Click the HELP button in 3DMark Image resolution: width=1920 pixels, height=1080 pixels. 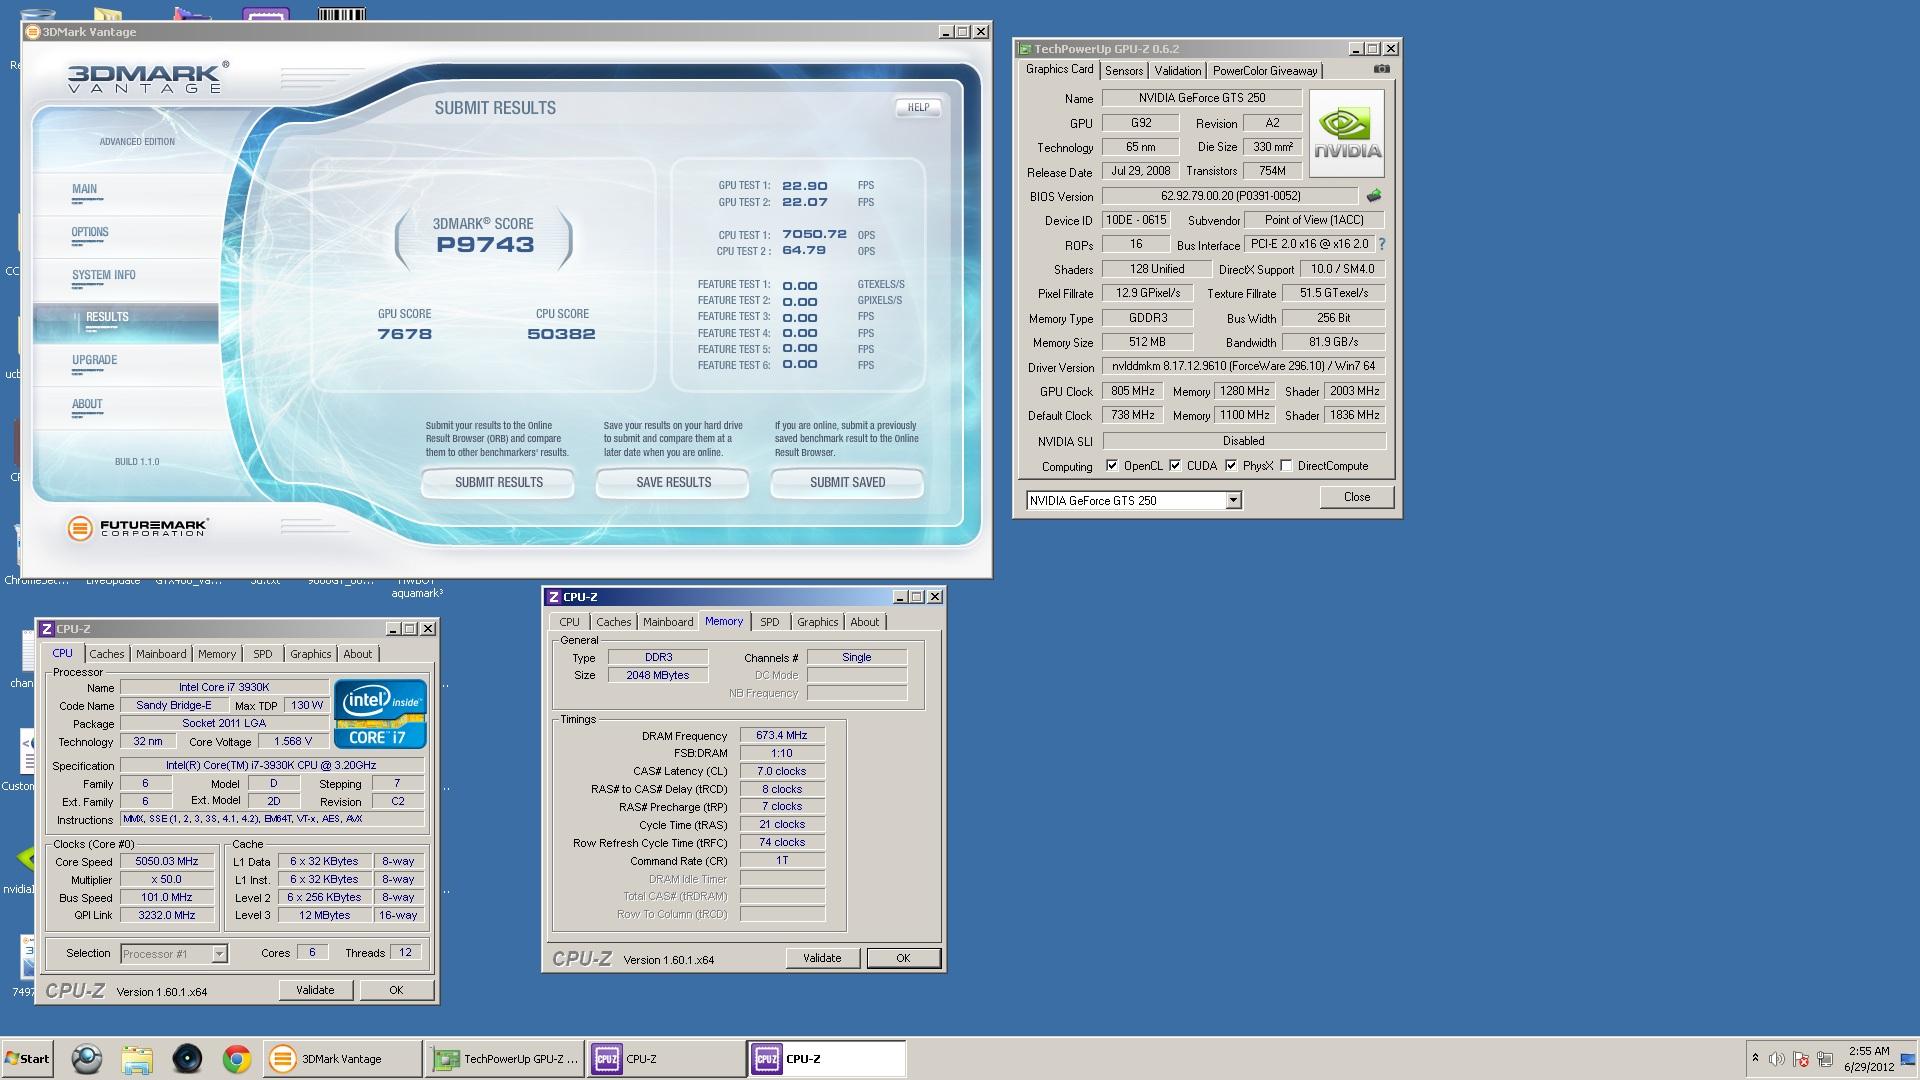click(x=918, y=108)
